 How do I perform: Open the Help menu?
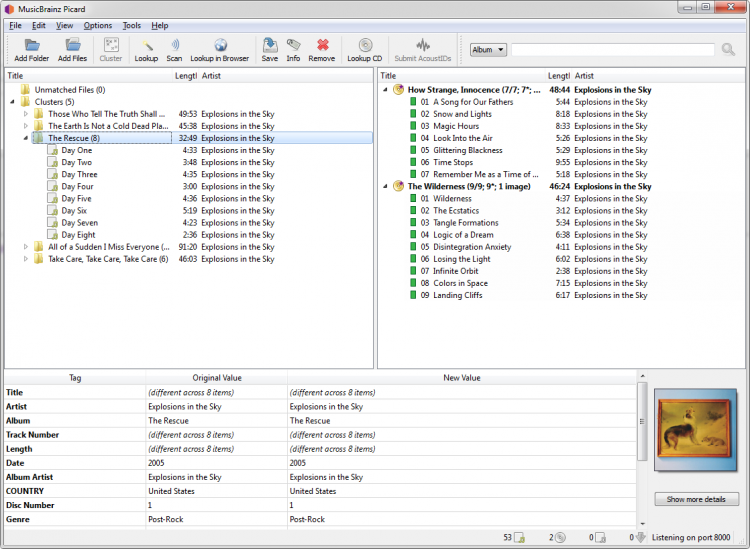tap(160, 25)
